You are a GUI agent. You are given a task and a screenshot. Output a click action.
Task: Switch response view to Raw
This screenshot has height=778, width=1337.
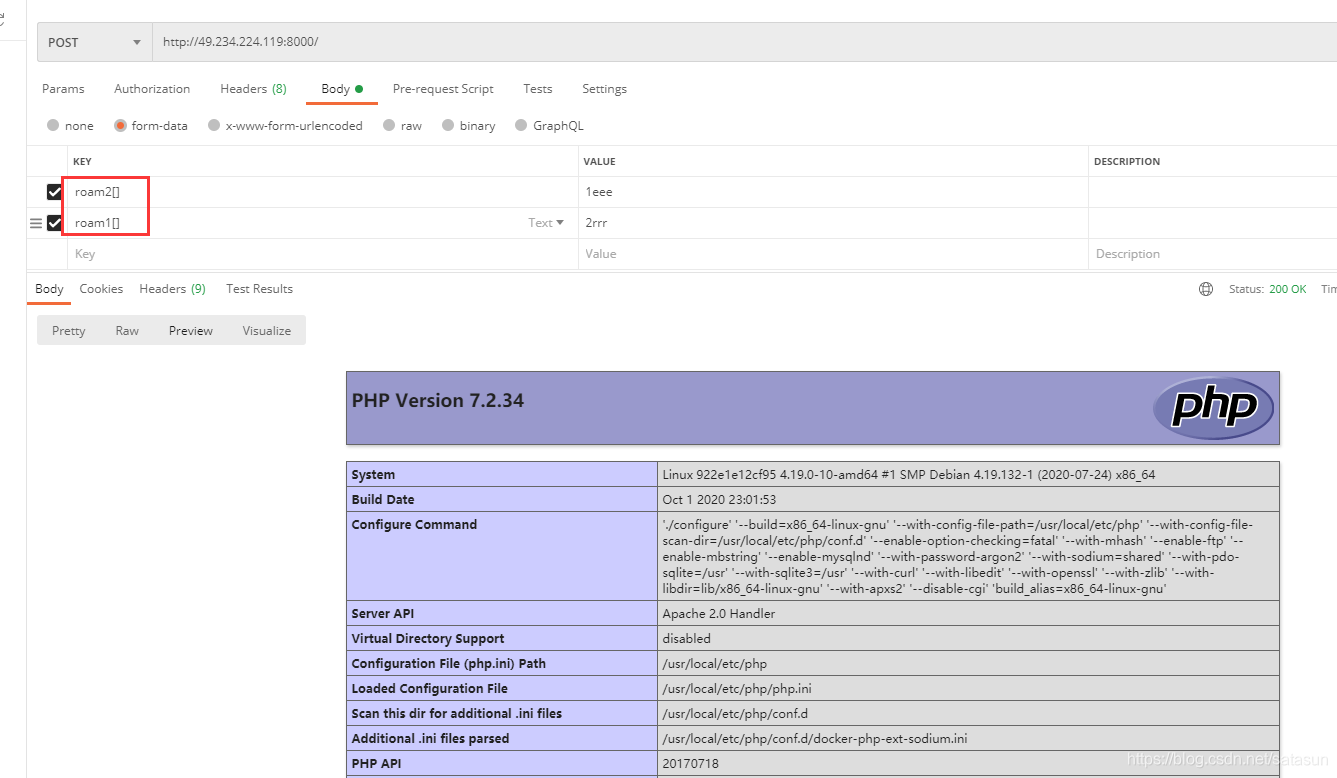click(127, 331)
